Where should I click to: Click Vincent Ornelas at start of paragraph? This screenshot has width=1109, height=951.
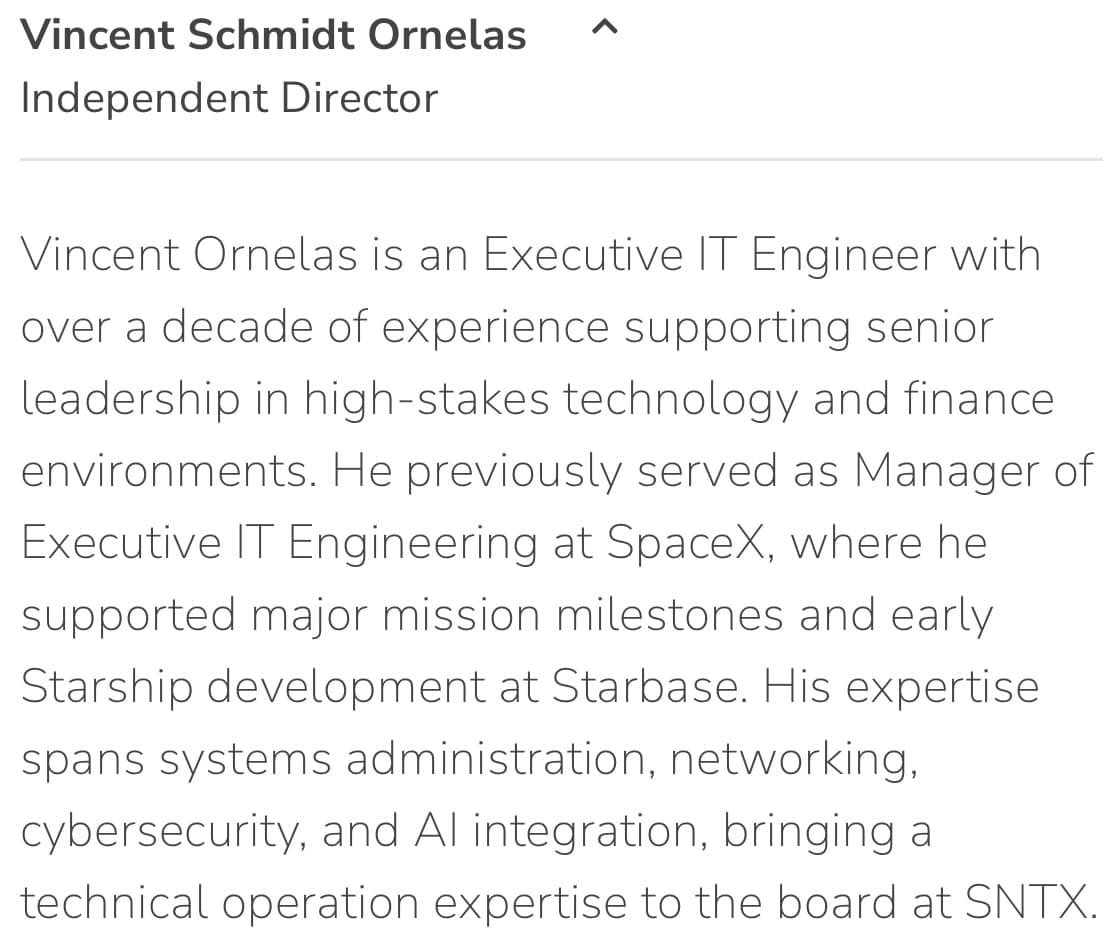189,255
